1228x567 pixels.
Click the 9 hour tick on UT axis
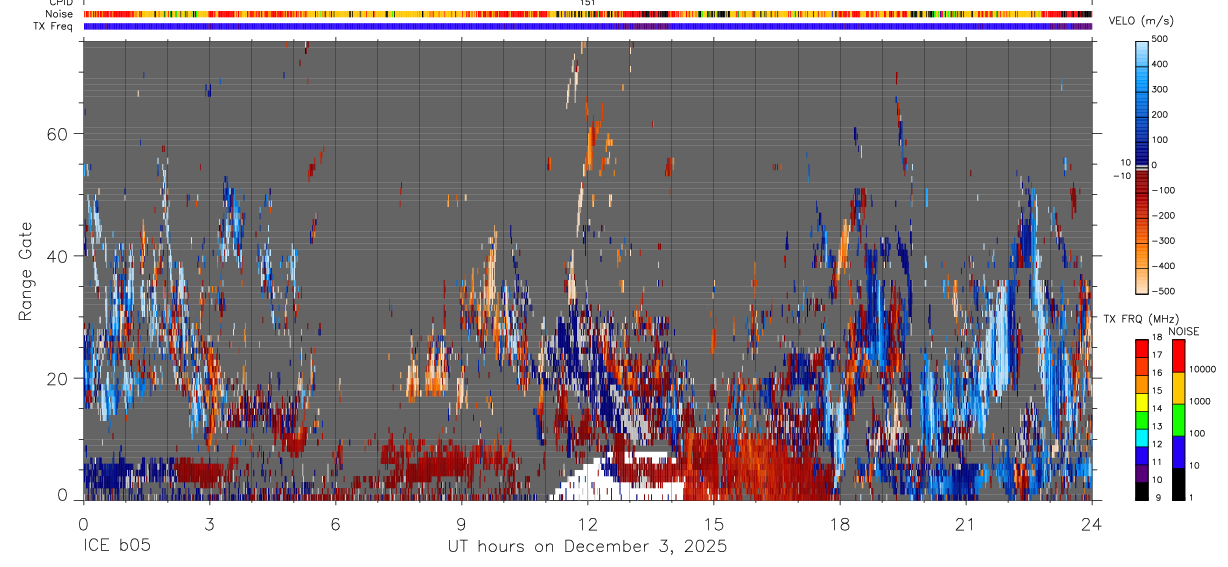[461, 524]
